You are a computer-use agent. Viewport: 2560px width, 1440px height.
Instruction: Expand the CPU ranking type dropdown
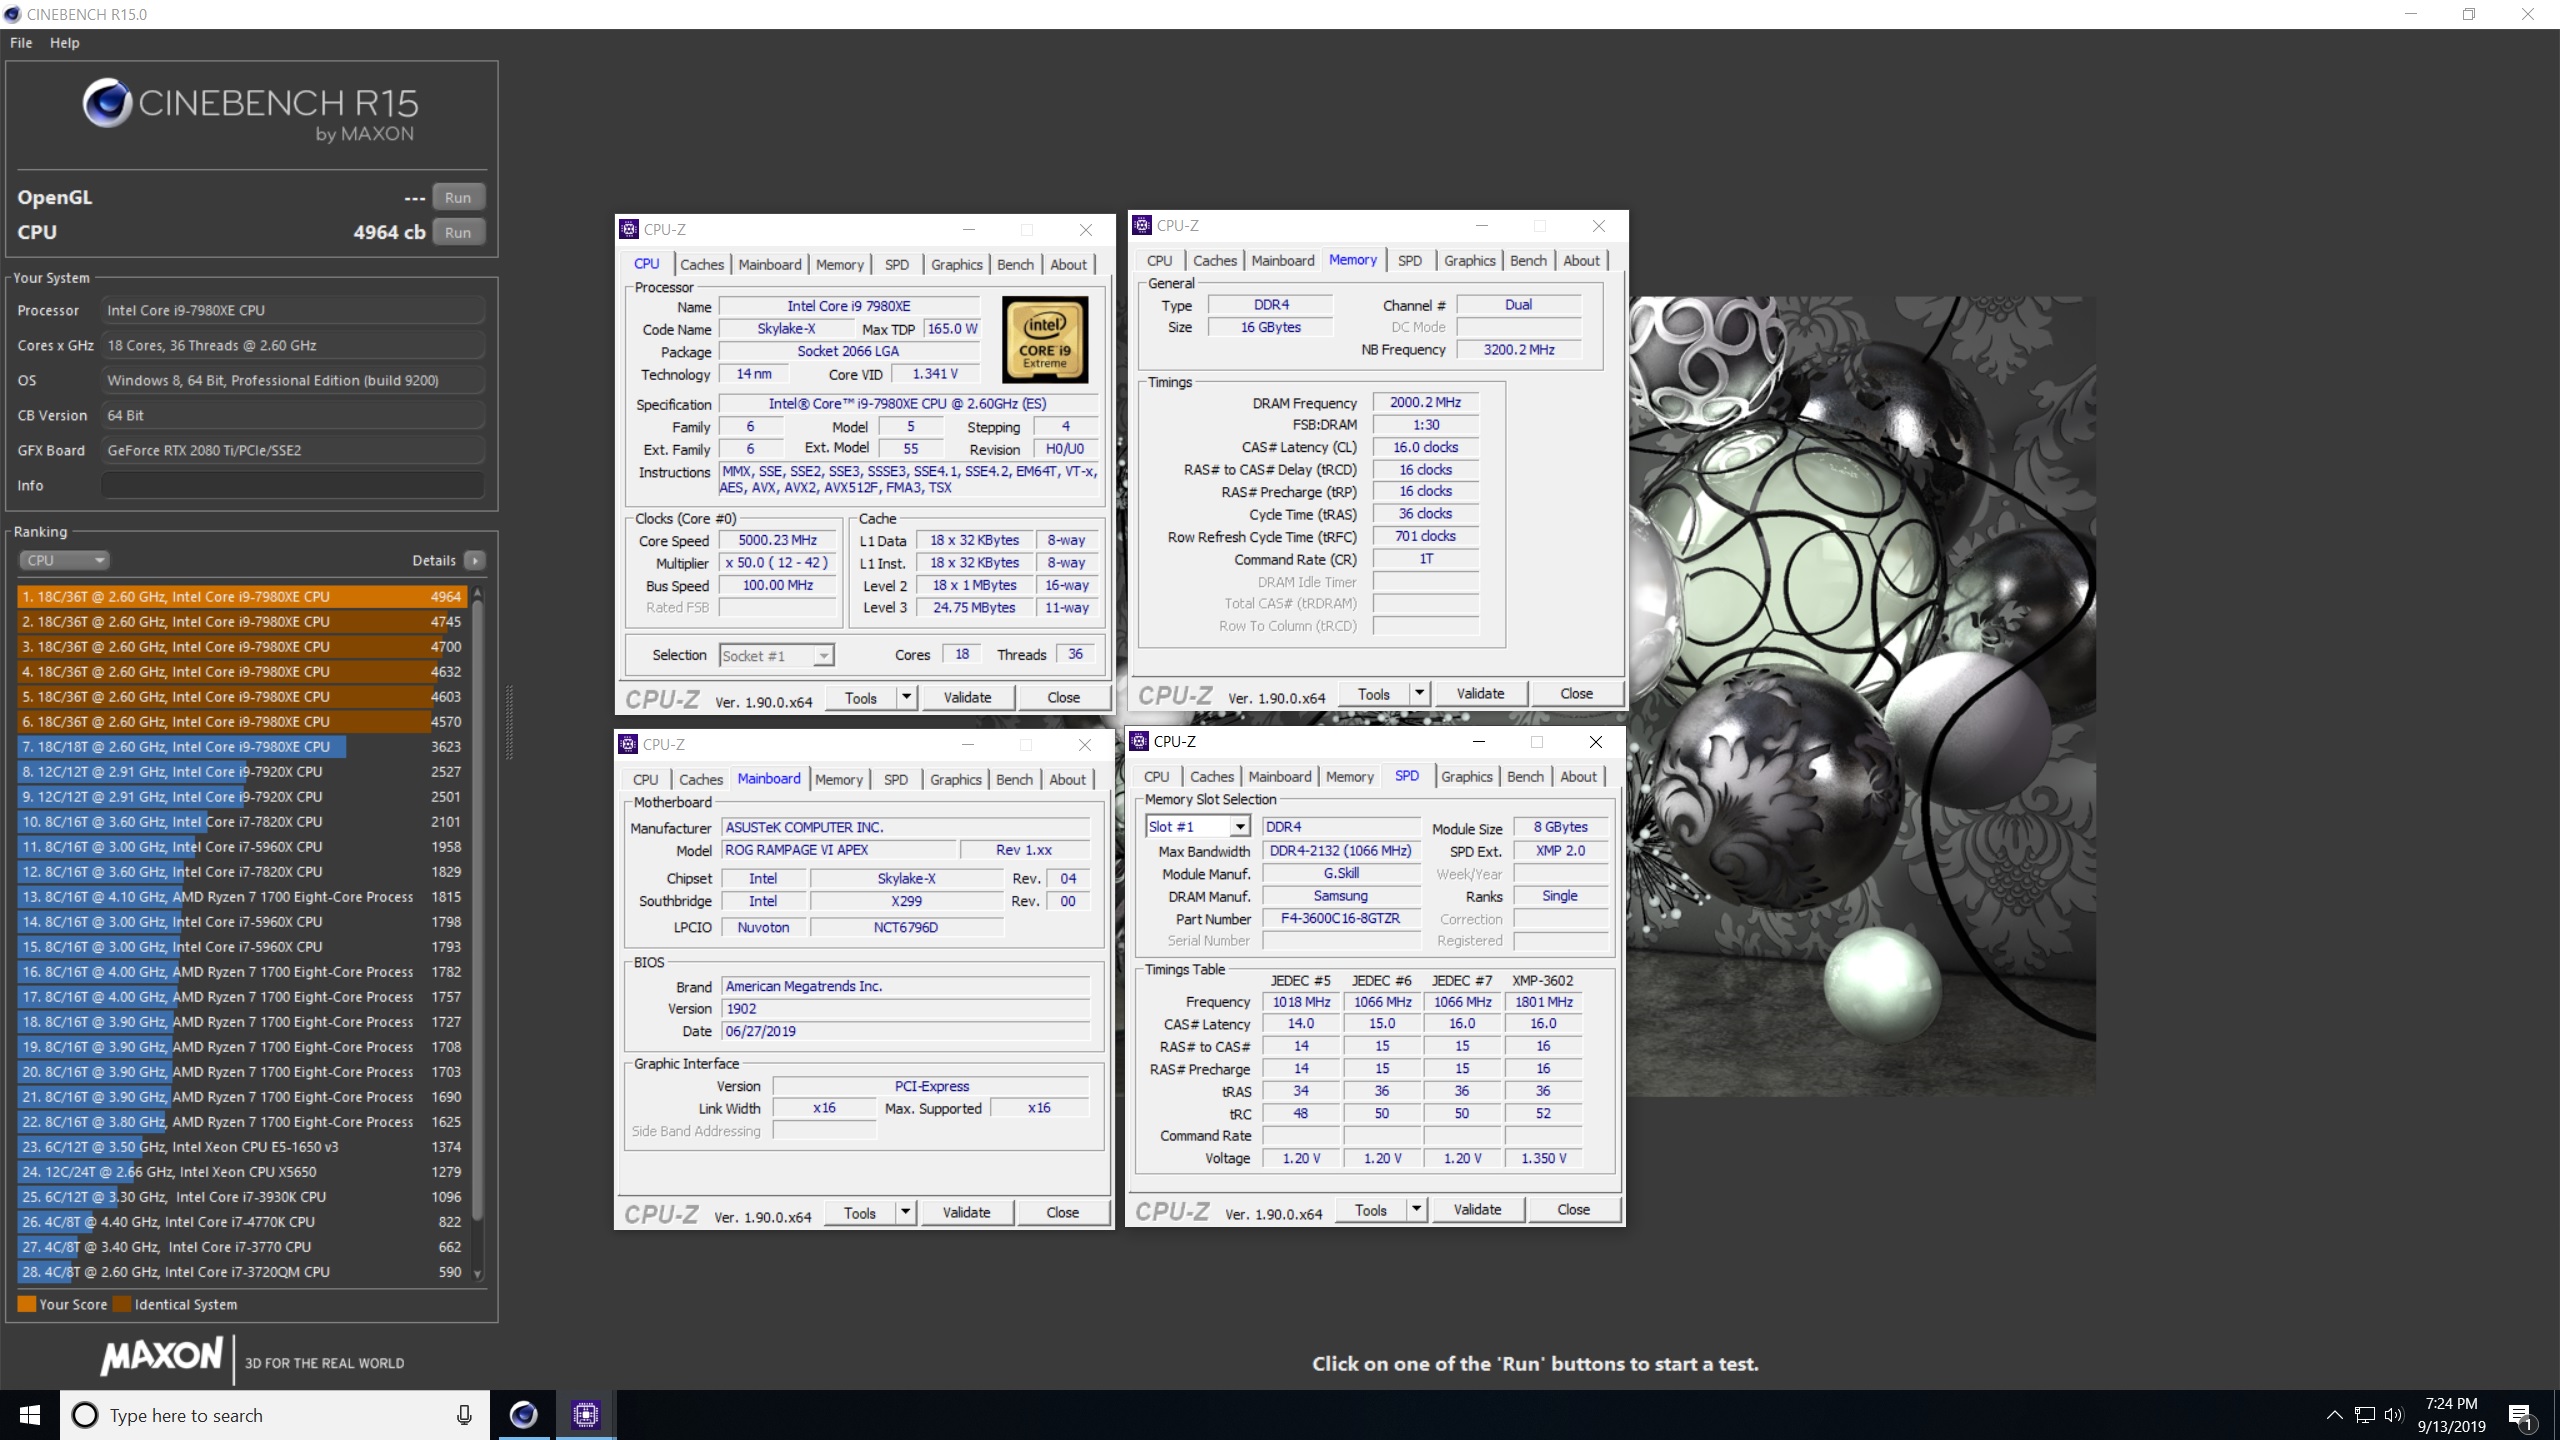point(64,560)
